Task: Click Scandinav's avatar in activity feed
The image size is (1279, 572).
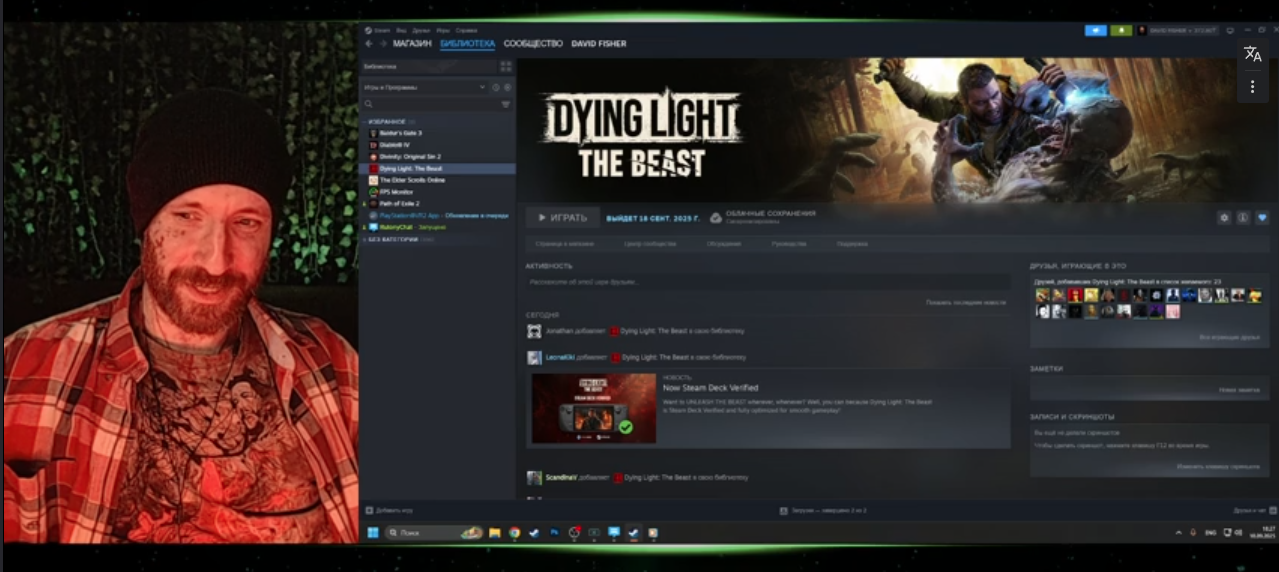Action: coord(534,478)
